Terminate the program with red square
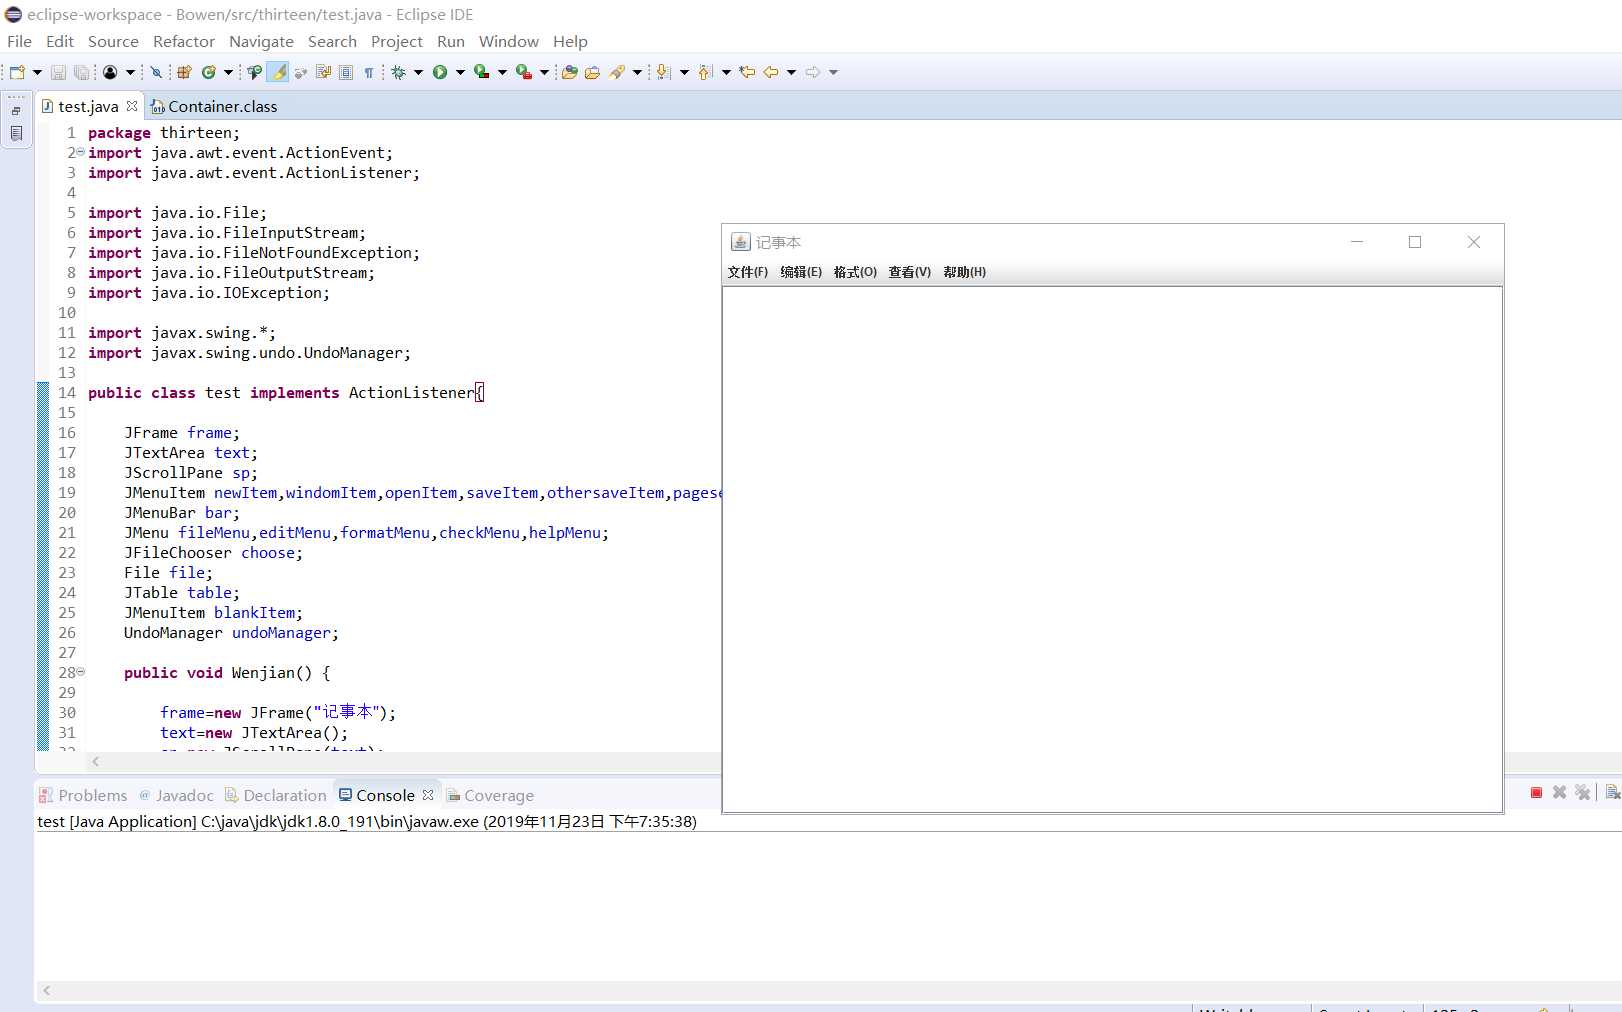This screenshot has width=1622, height=1012. tap(1536, 793)
